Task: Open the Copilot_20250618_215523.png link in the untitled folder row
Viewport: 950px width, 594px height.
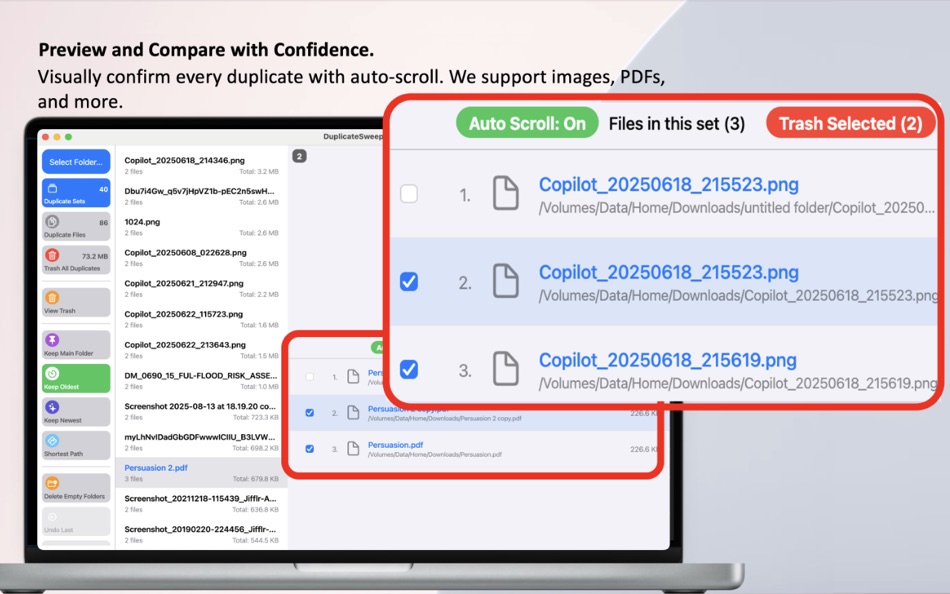Action: (669, 184)
